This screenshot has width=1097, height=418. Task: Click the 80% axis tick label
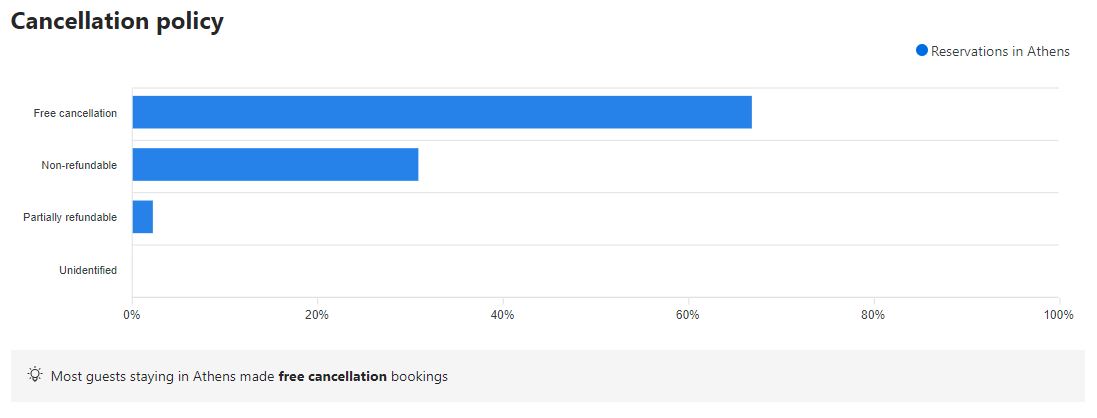click(873, 316)
